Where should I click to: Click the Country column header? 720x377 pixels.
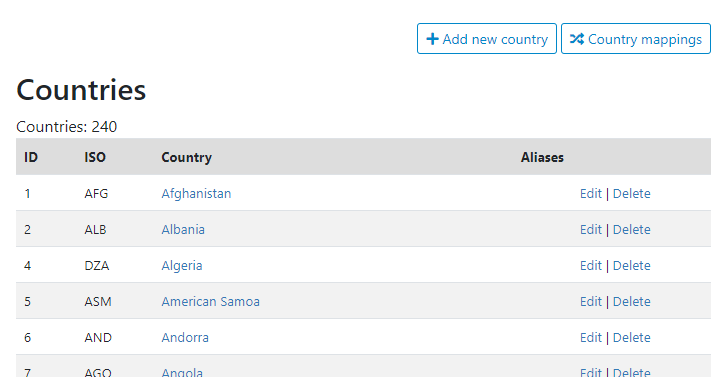click(x=186, y=158)
